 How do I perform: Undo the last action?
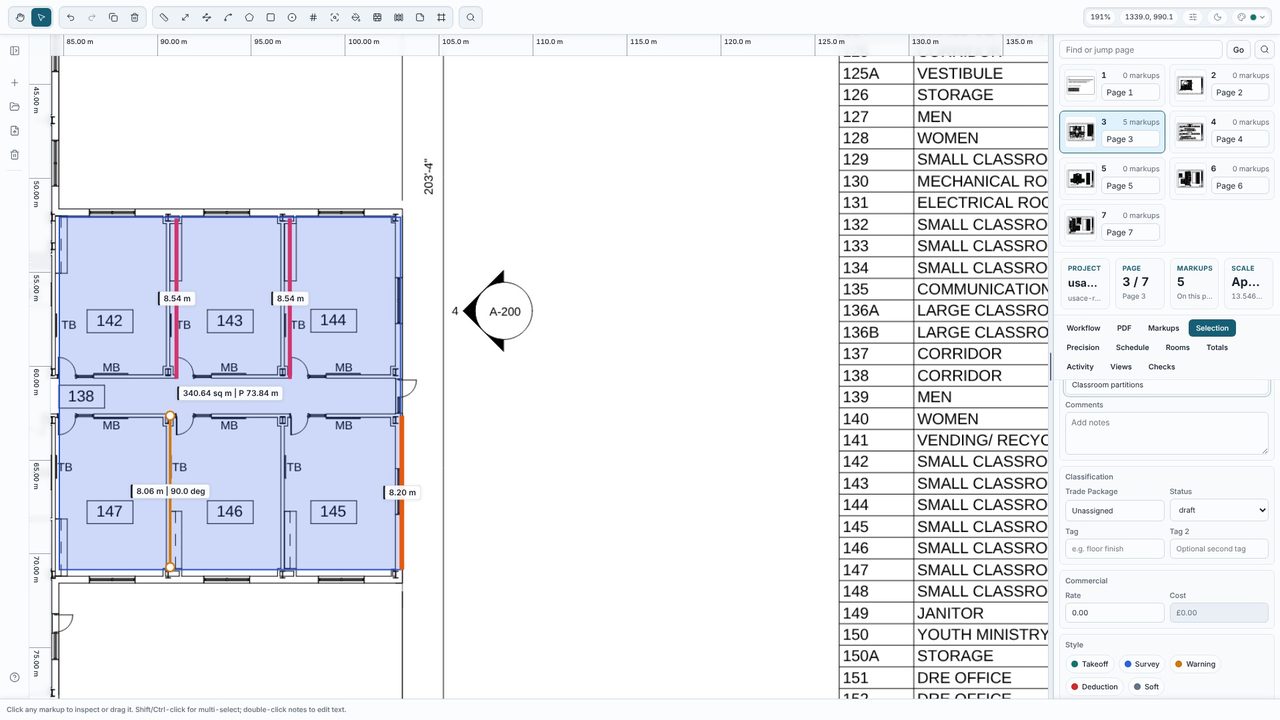[x=70, y=17]
